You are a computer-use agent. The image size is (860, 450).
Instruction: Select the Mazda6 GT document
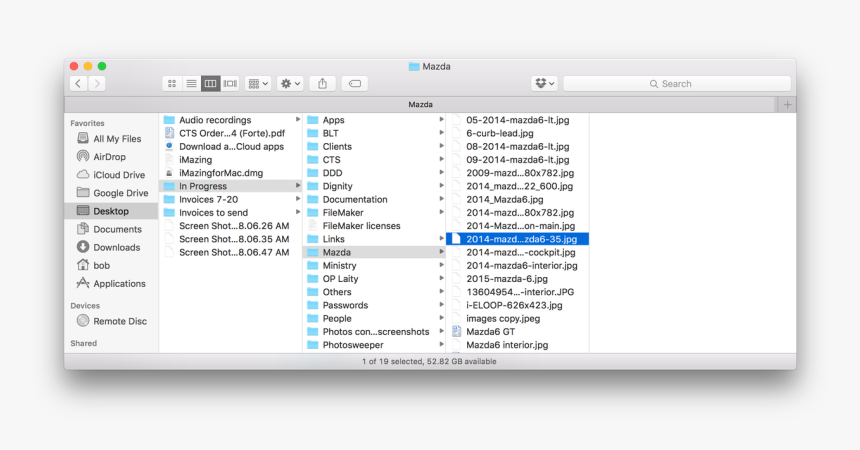coord(518,331)
